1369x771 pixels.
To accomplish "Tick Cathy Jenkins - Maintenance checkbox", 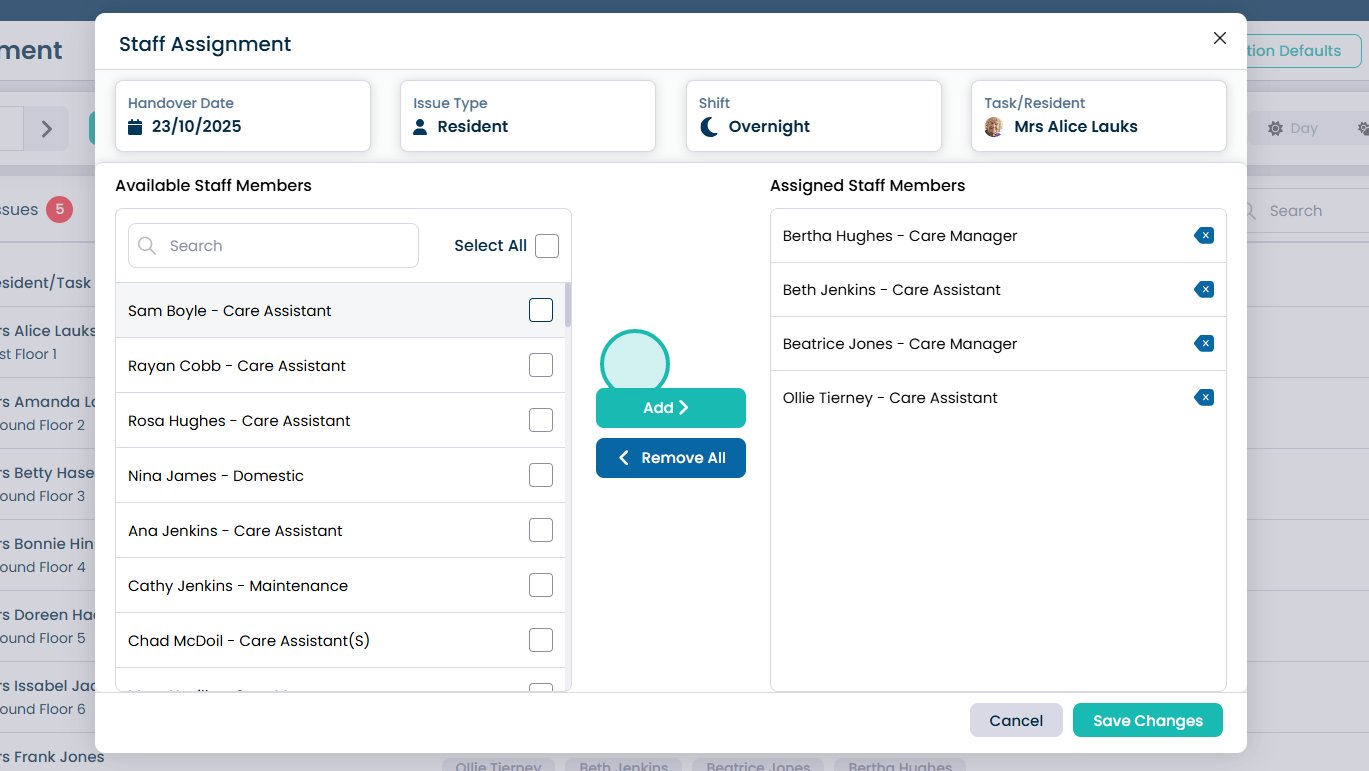I will pos(541,586).
